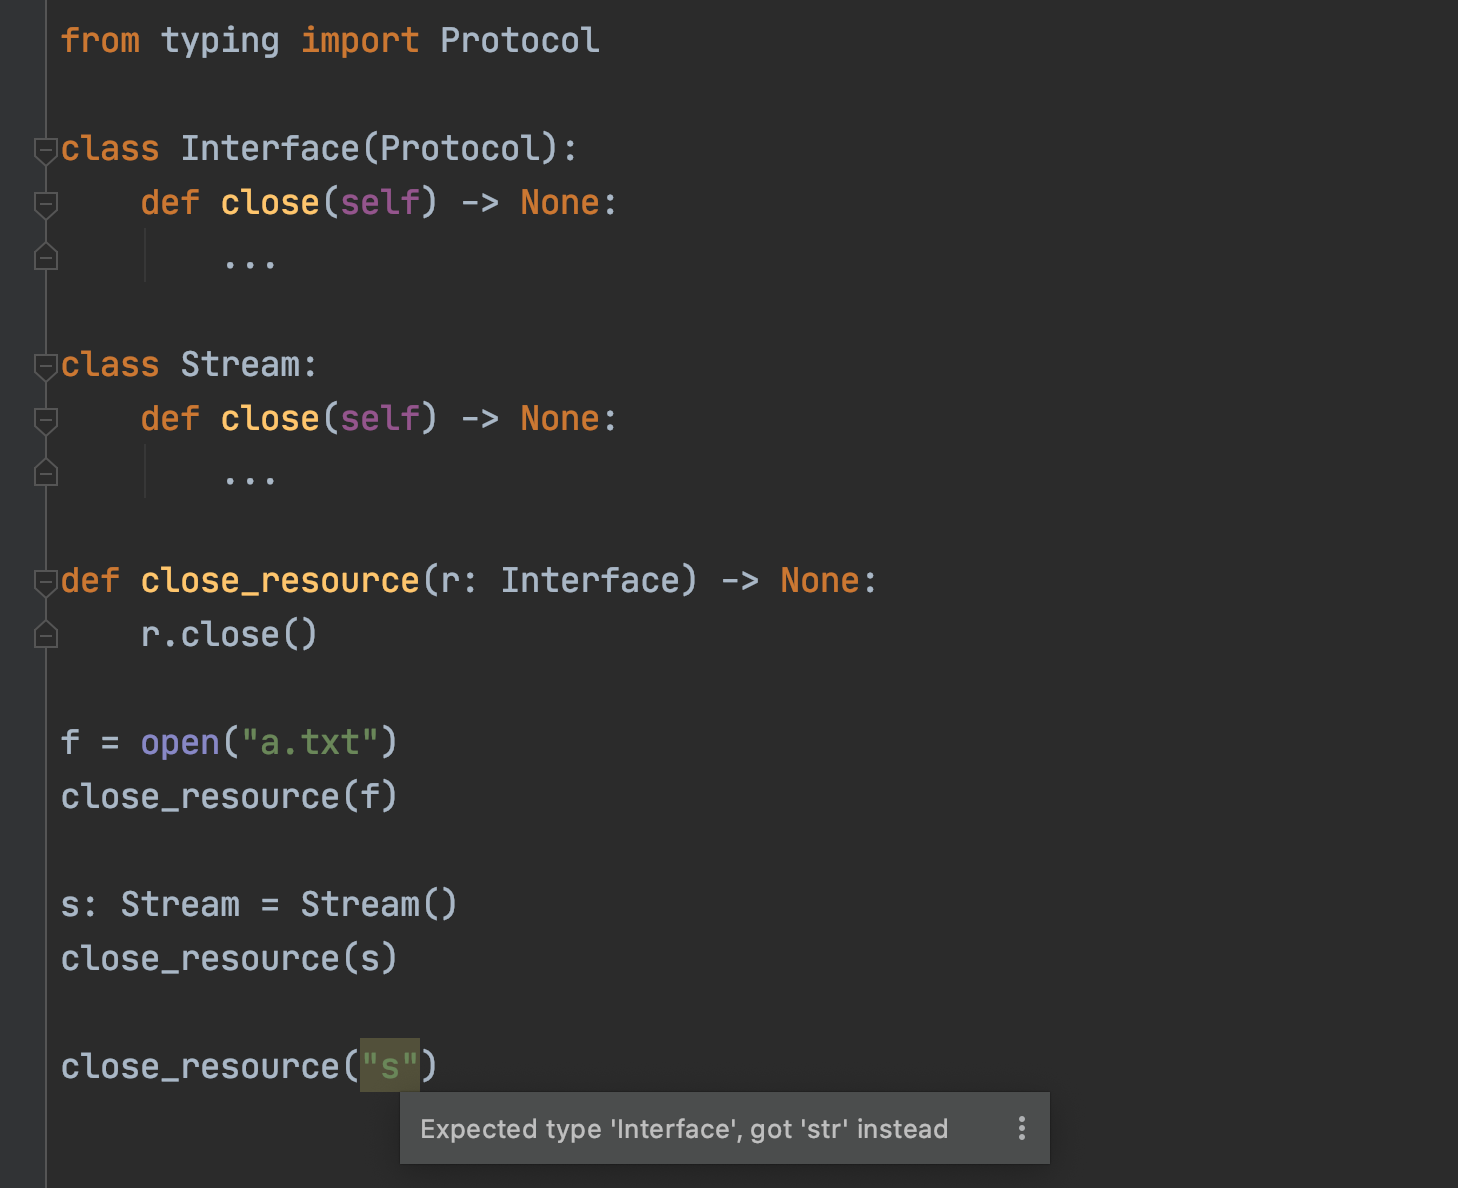Image resolution: width=1458 pixels, height=1188 pixels.
Task: Fold the close method inside Interface
Action: coord(46,204)
